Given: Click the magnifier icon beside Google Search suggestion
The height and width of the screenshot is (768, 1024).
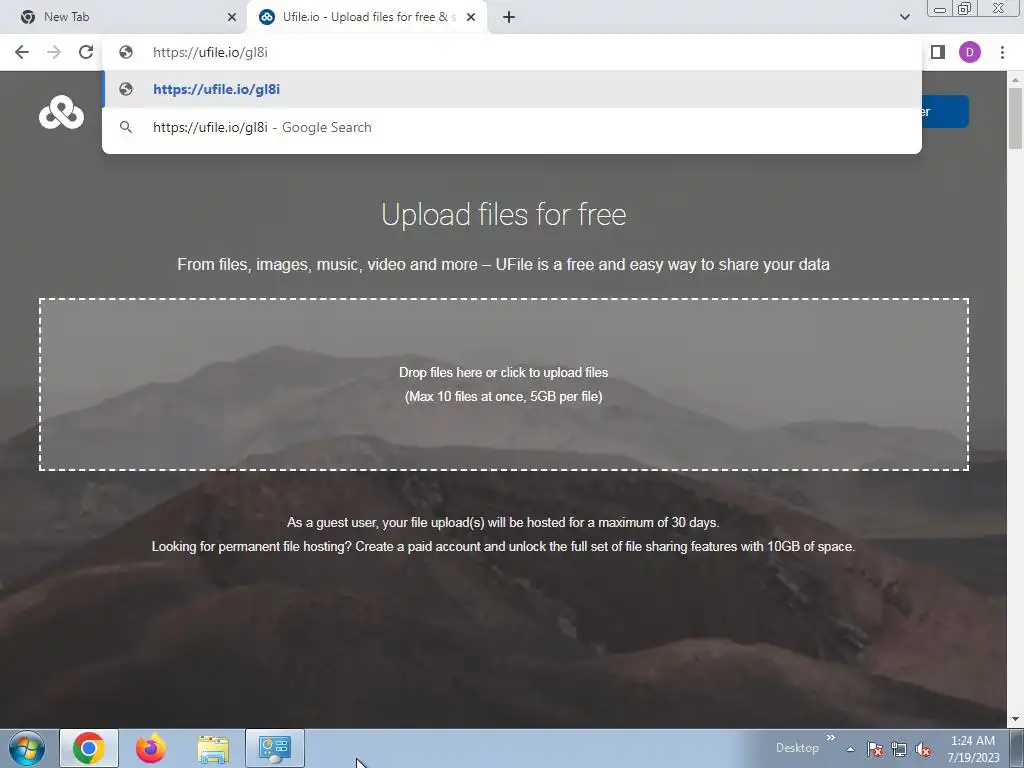Looking at the screenshot, I should point(126,127).
